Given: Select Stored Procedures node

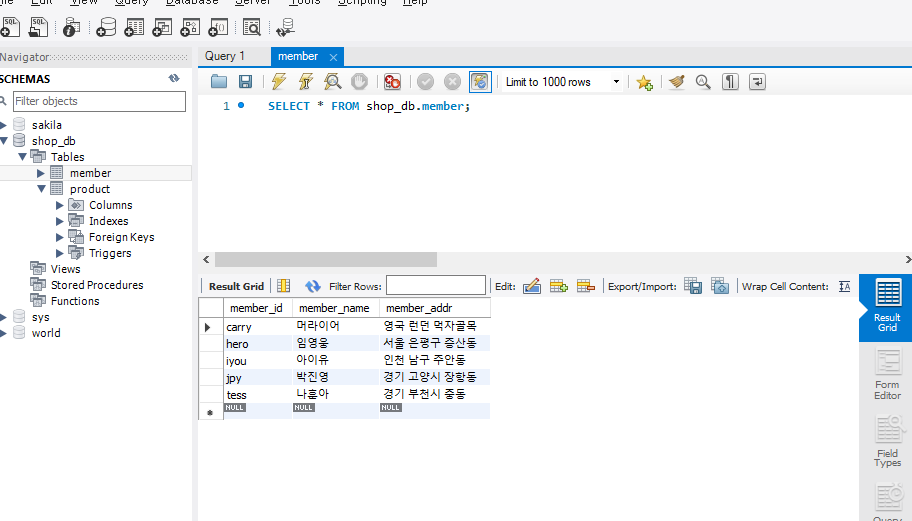Looking at the screenshot, I should pyautogui.click(x=97, y=285).
